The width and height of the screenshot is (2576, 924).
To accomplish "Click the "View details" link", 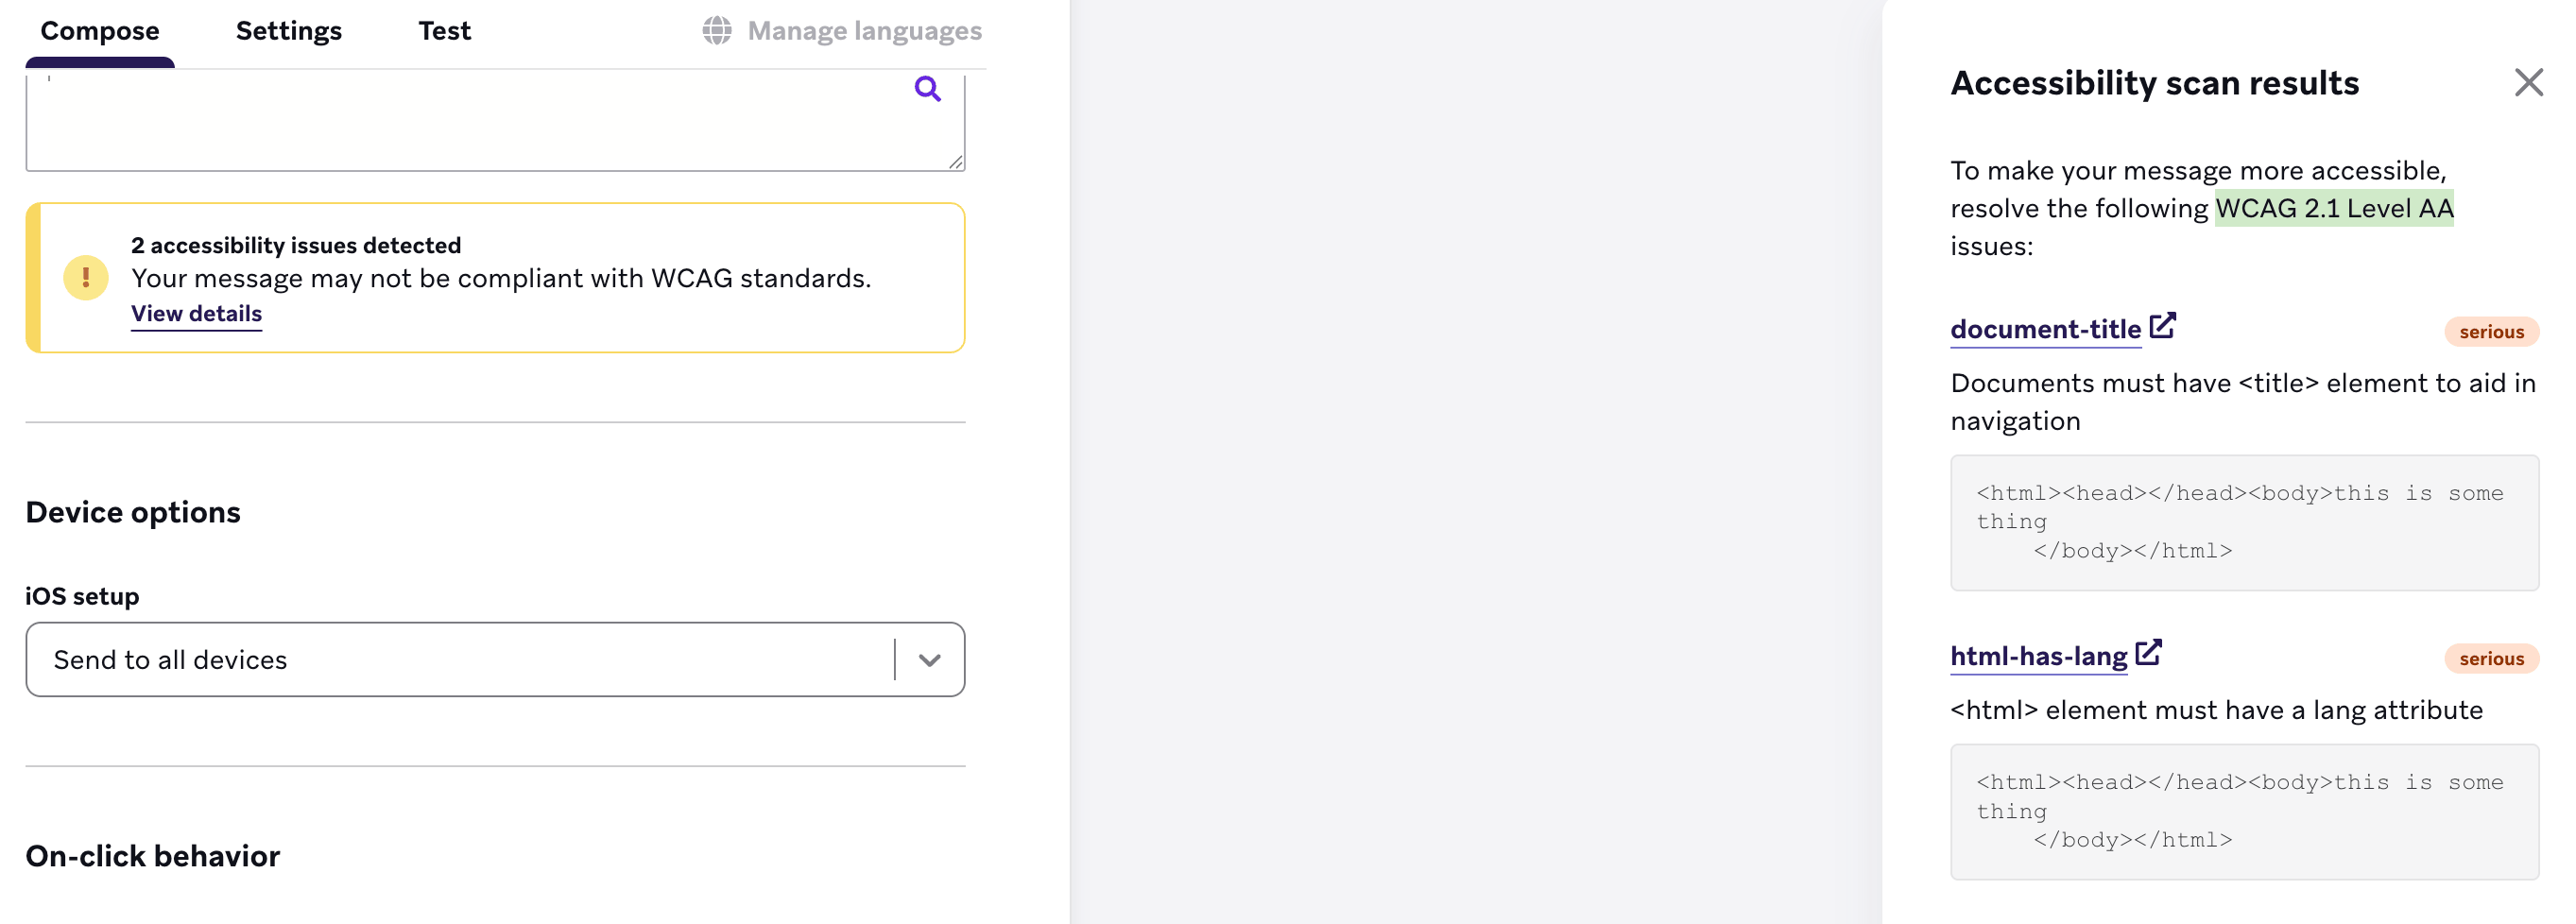I will click(x=196, y=314).
